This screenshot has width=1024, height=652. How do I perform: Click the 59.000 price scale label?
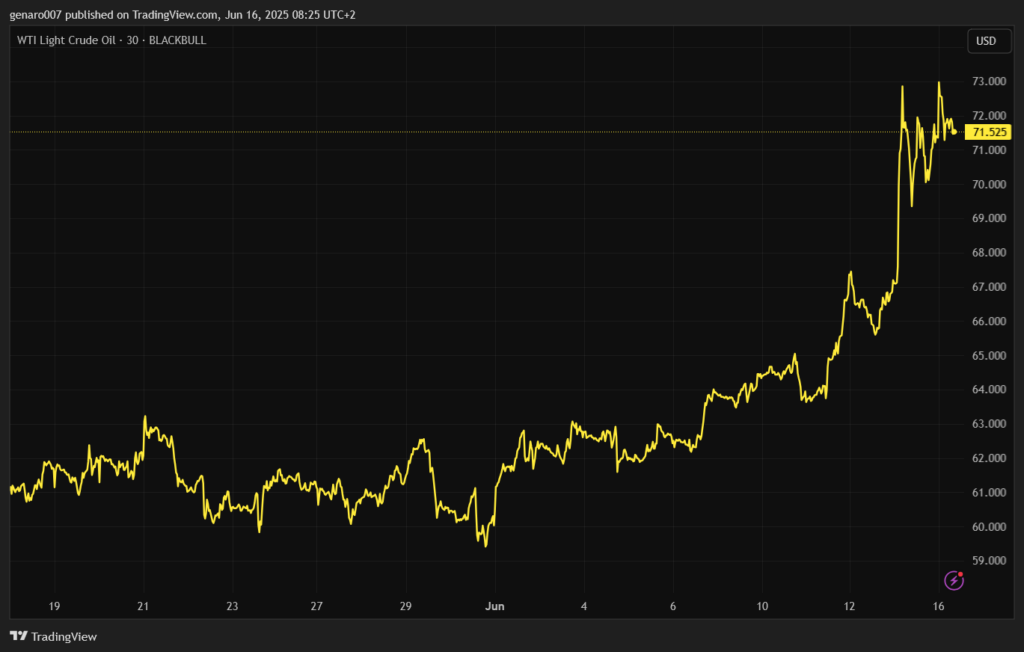988,561
